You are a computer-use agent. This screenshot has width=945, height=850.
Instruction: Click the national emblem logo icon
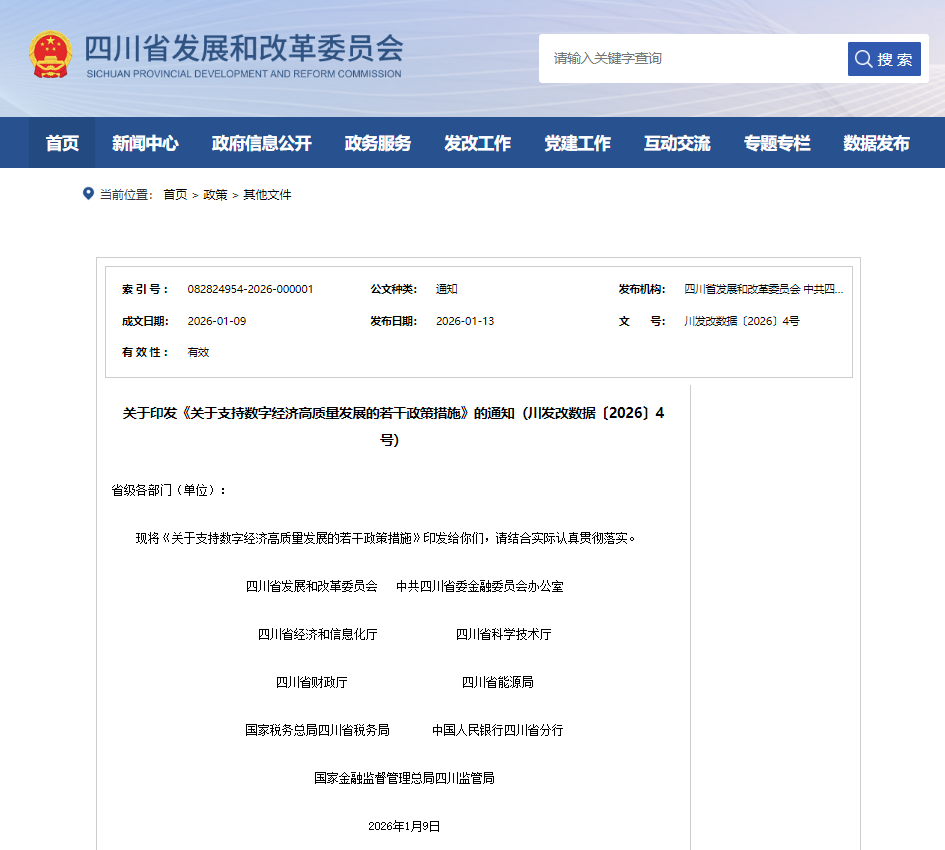tap(50, 55)
